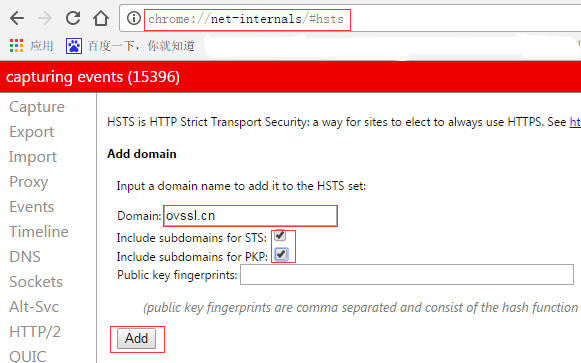Go back using the browser back arrow
Image resolution: width=581 pixels, height=363 pixels.
17,18
